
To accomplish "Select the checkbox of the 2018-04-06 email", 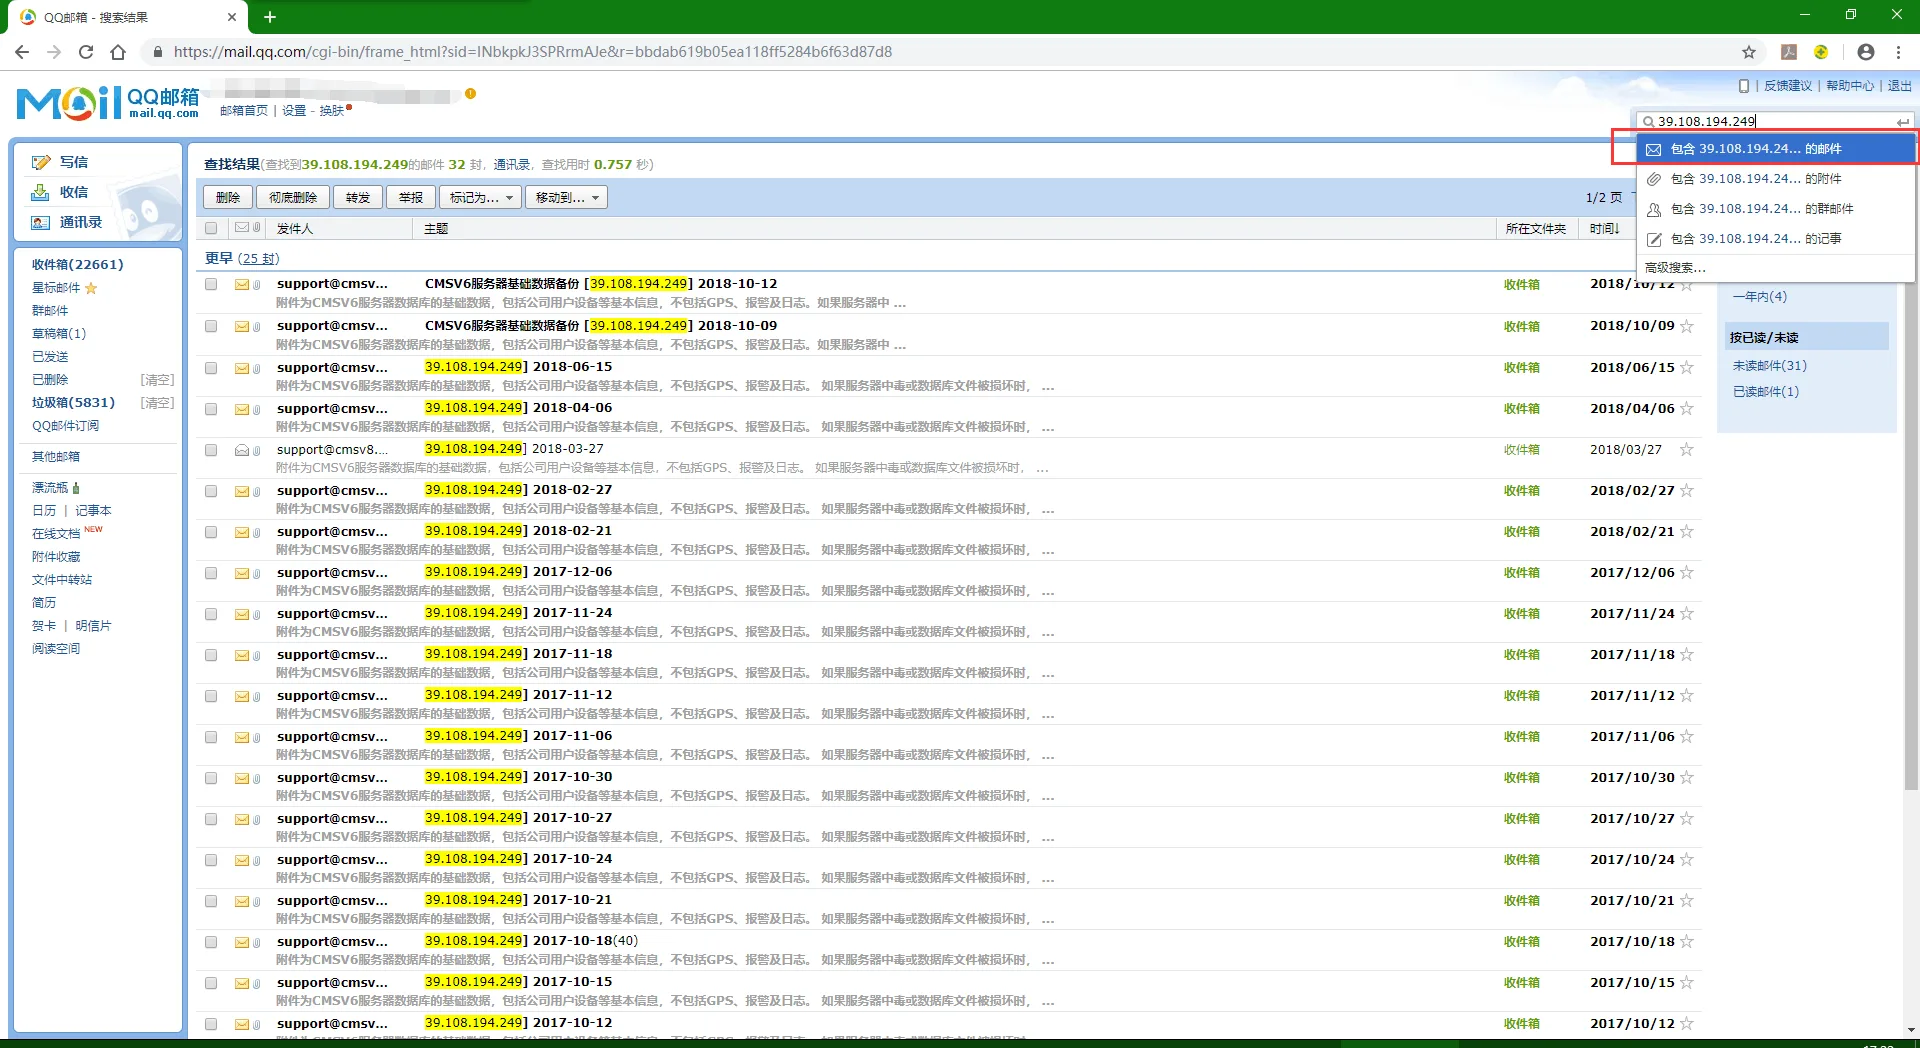I will (x=211, y=409).
